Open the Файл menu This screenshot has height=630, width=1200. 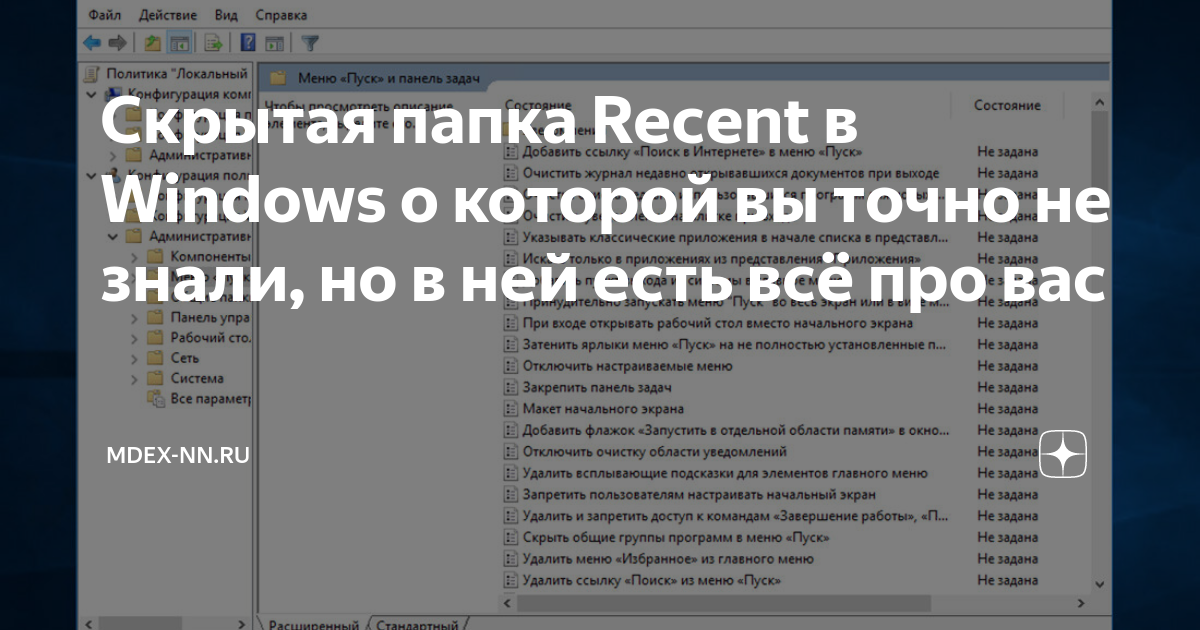(x=105, y=15)
